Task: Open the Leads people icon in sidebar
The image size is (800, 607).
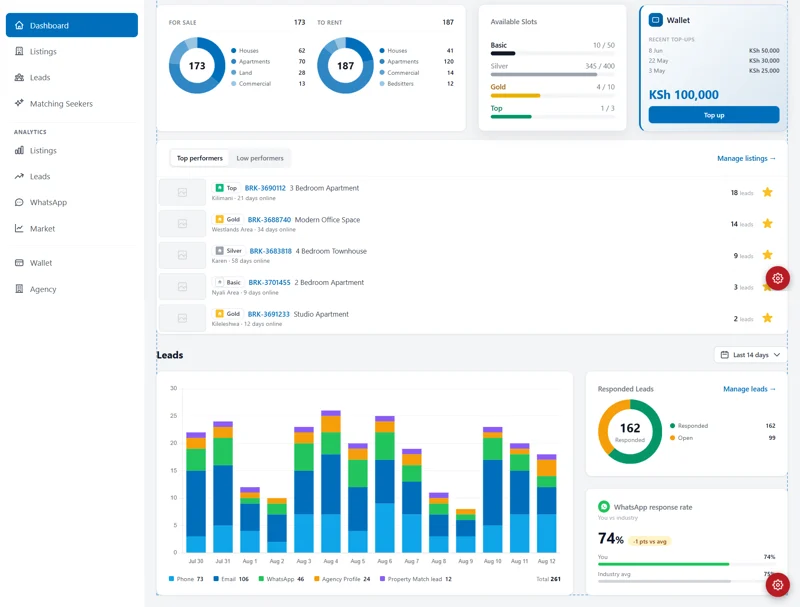Action: tap(19, 78)
